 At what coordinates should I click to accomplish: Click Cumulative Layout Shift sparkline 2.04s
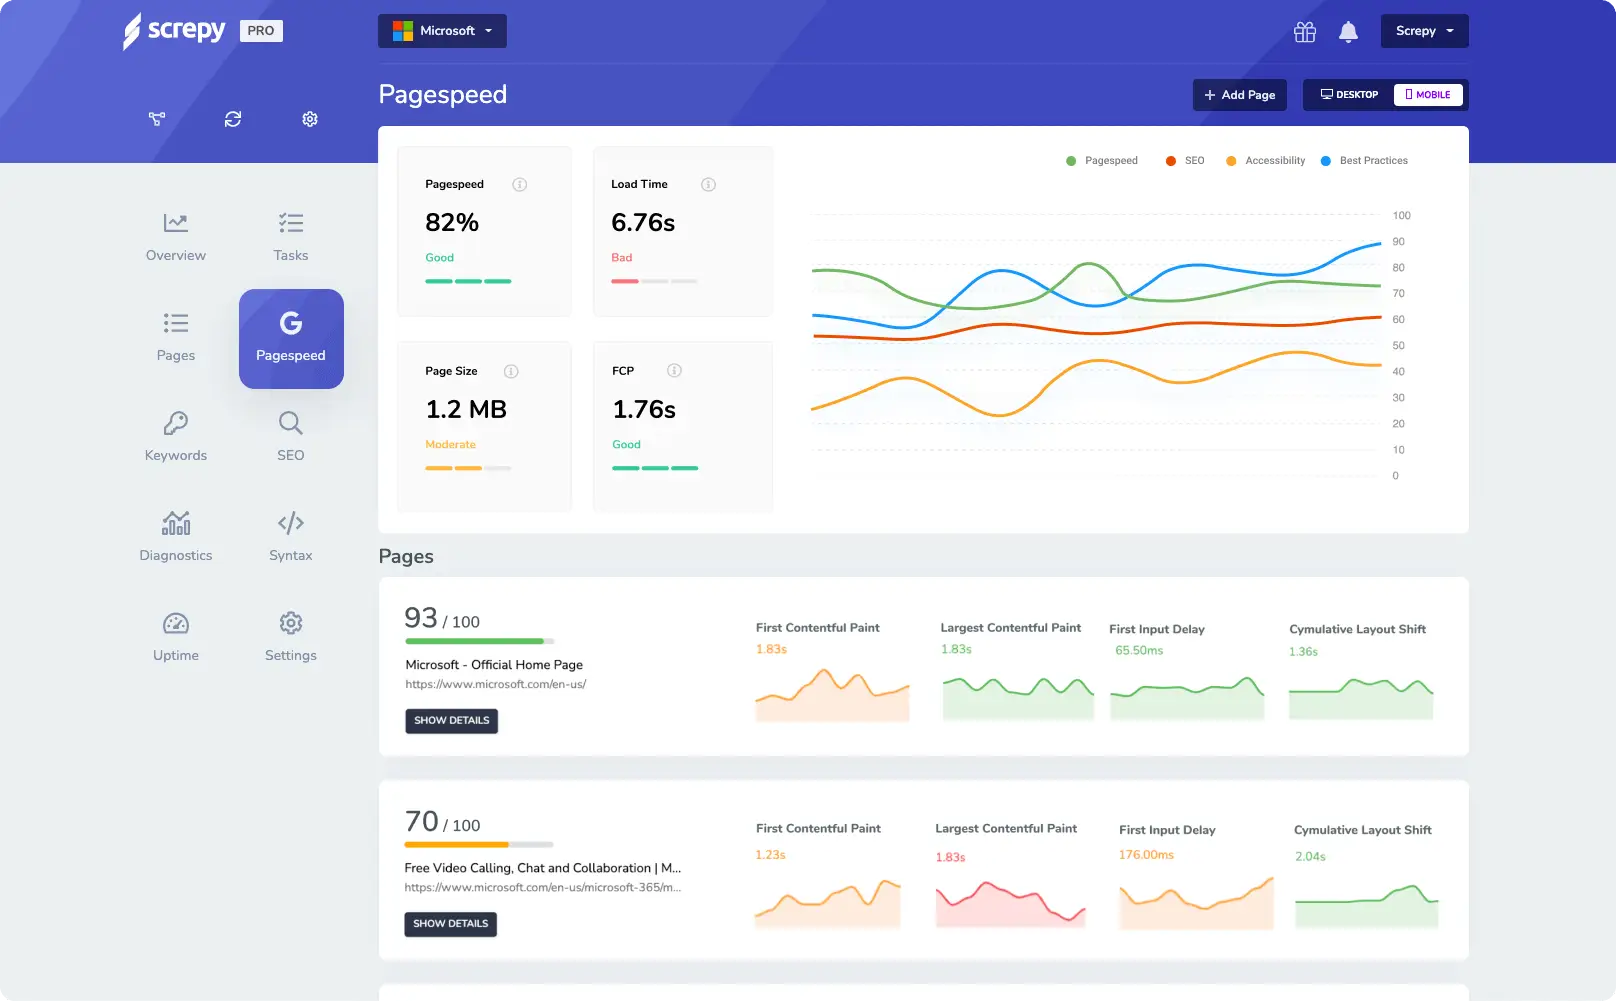coord(1366,906)
